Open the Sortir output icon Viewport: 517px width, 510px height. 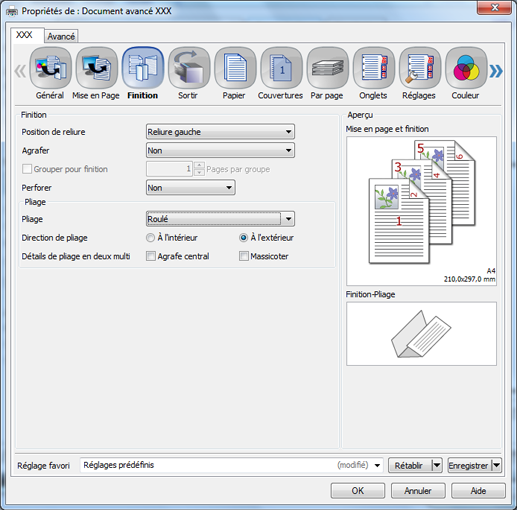(x=189, y=68)
